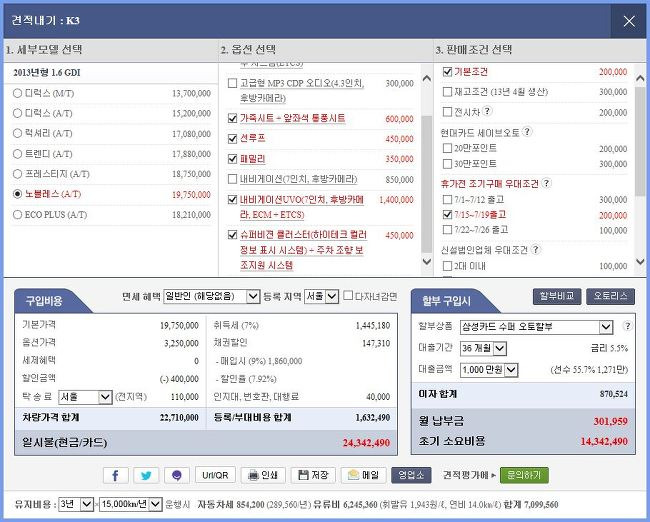
Task: Open 탁송료 region dropdown
Action: click(x=85, y=397)
